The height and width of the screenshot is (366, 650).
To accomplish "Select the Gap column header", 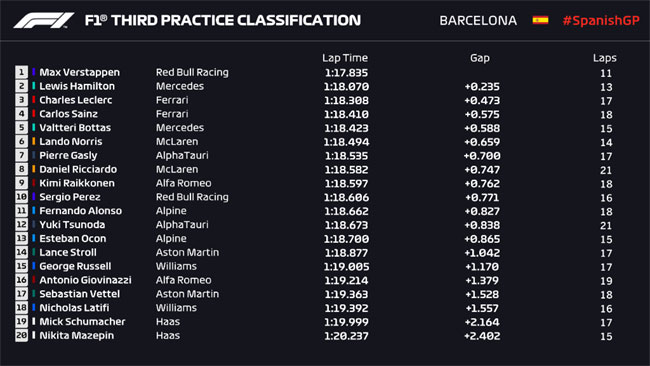I will coord(480,58).
